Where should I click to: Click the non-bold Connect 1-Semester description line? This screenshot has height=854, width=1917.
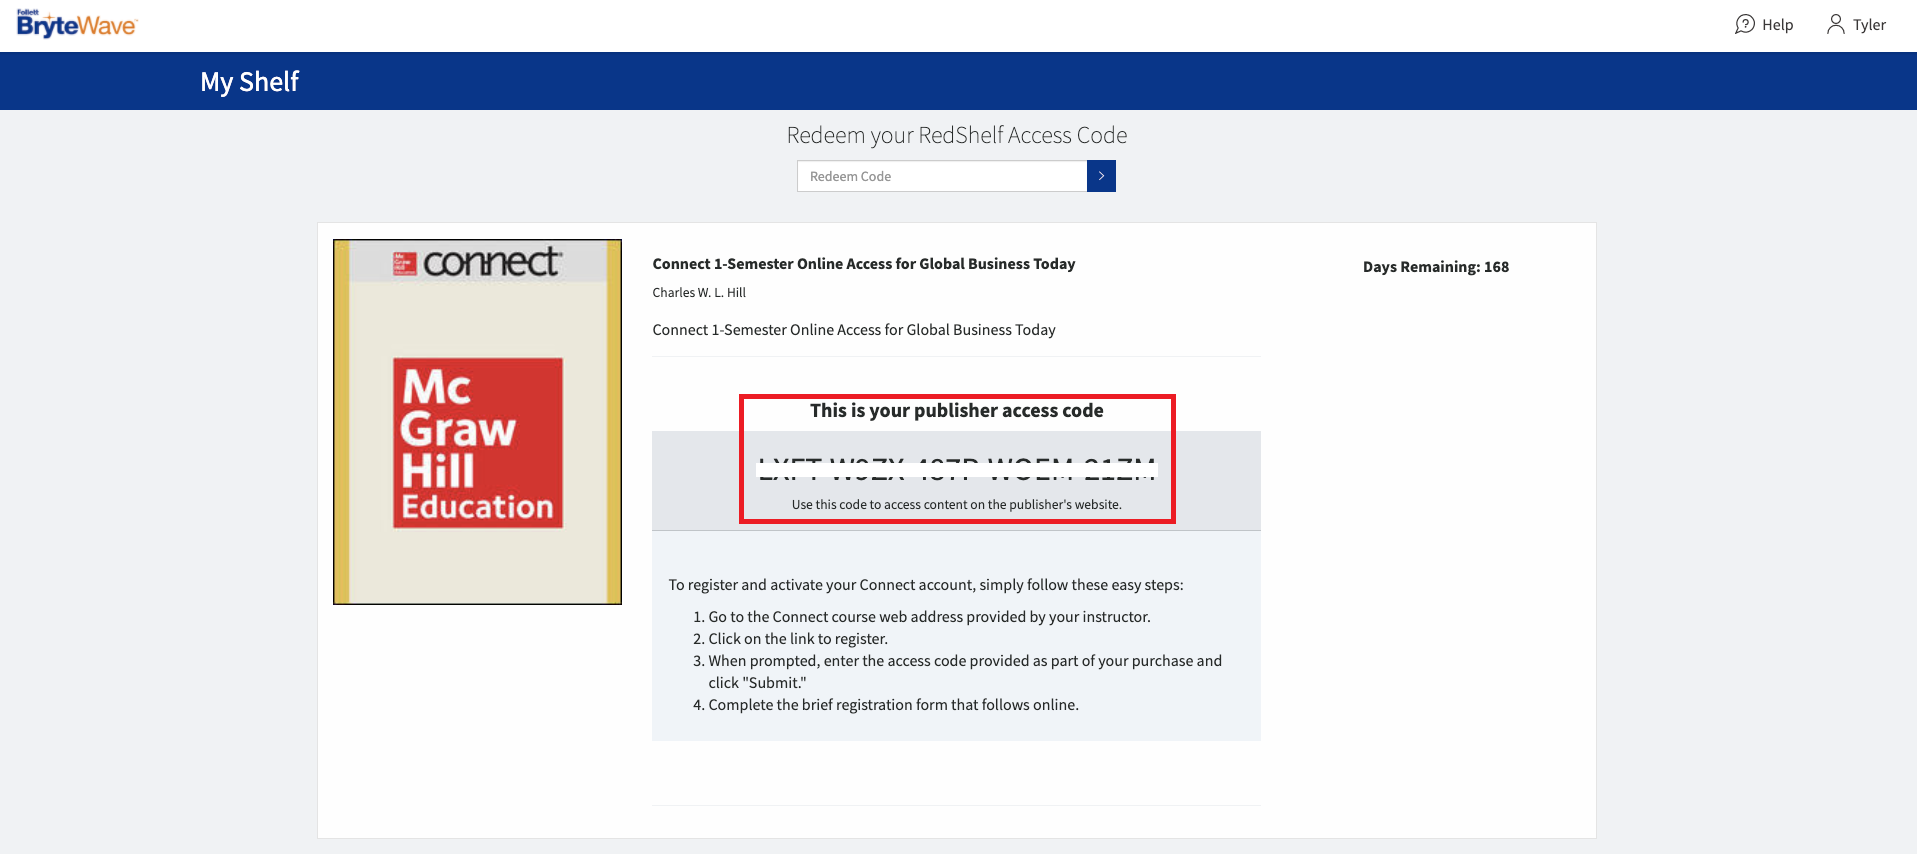click(x=854, y=330)
